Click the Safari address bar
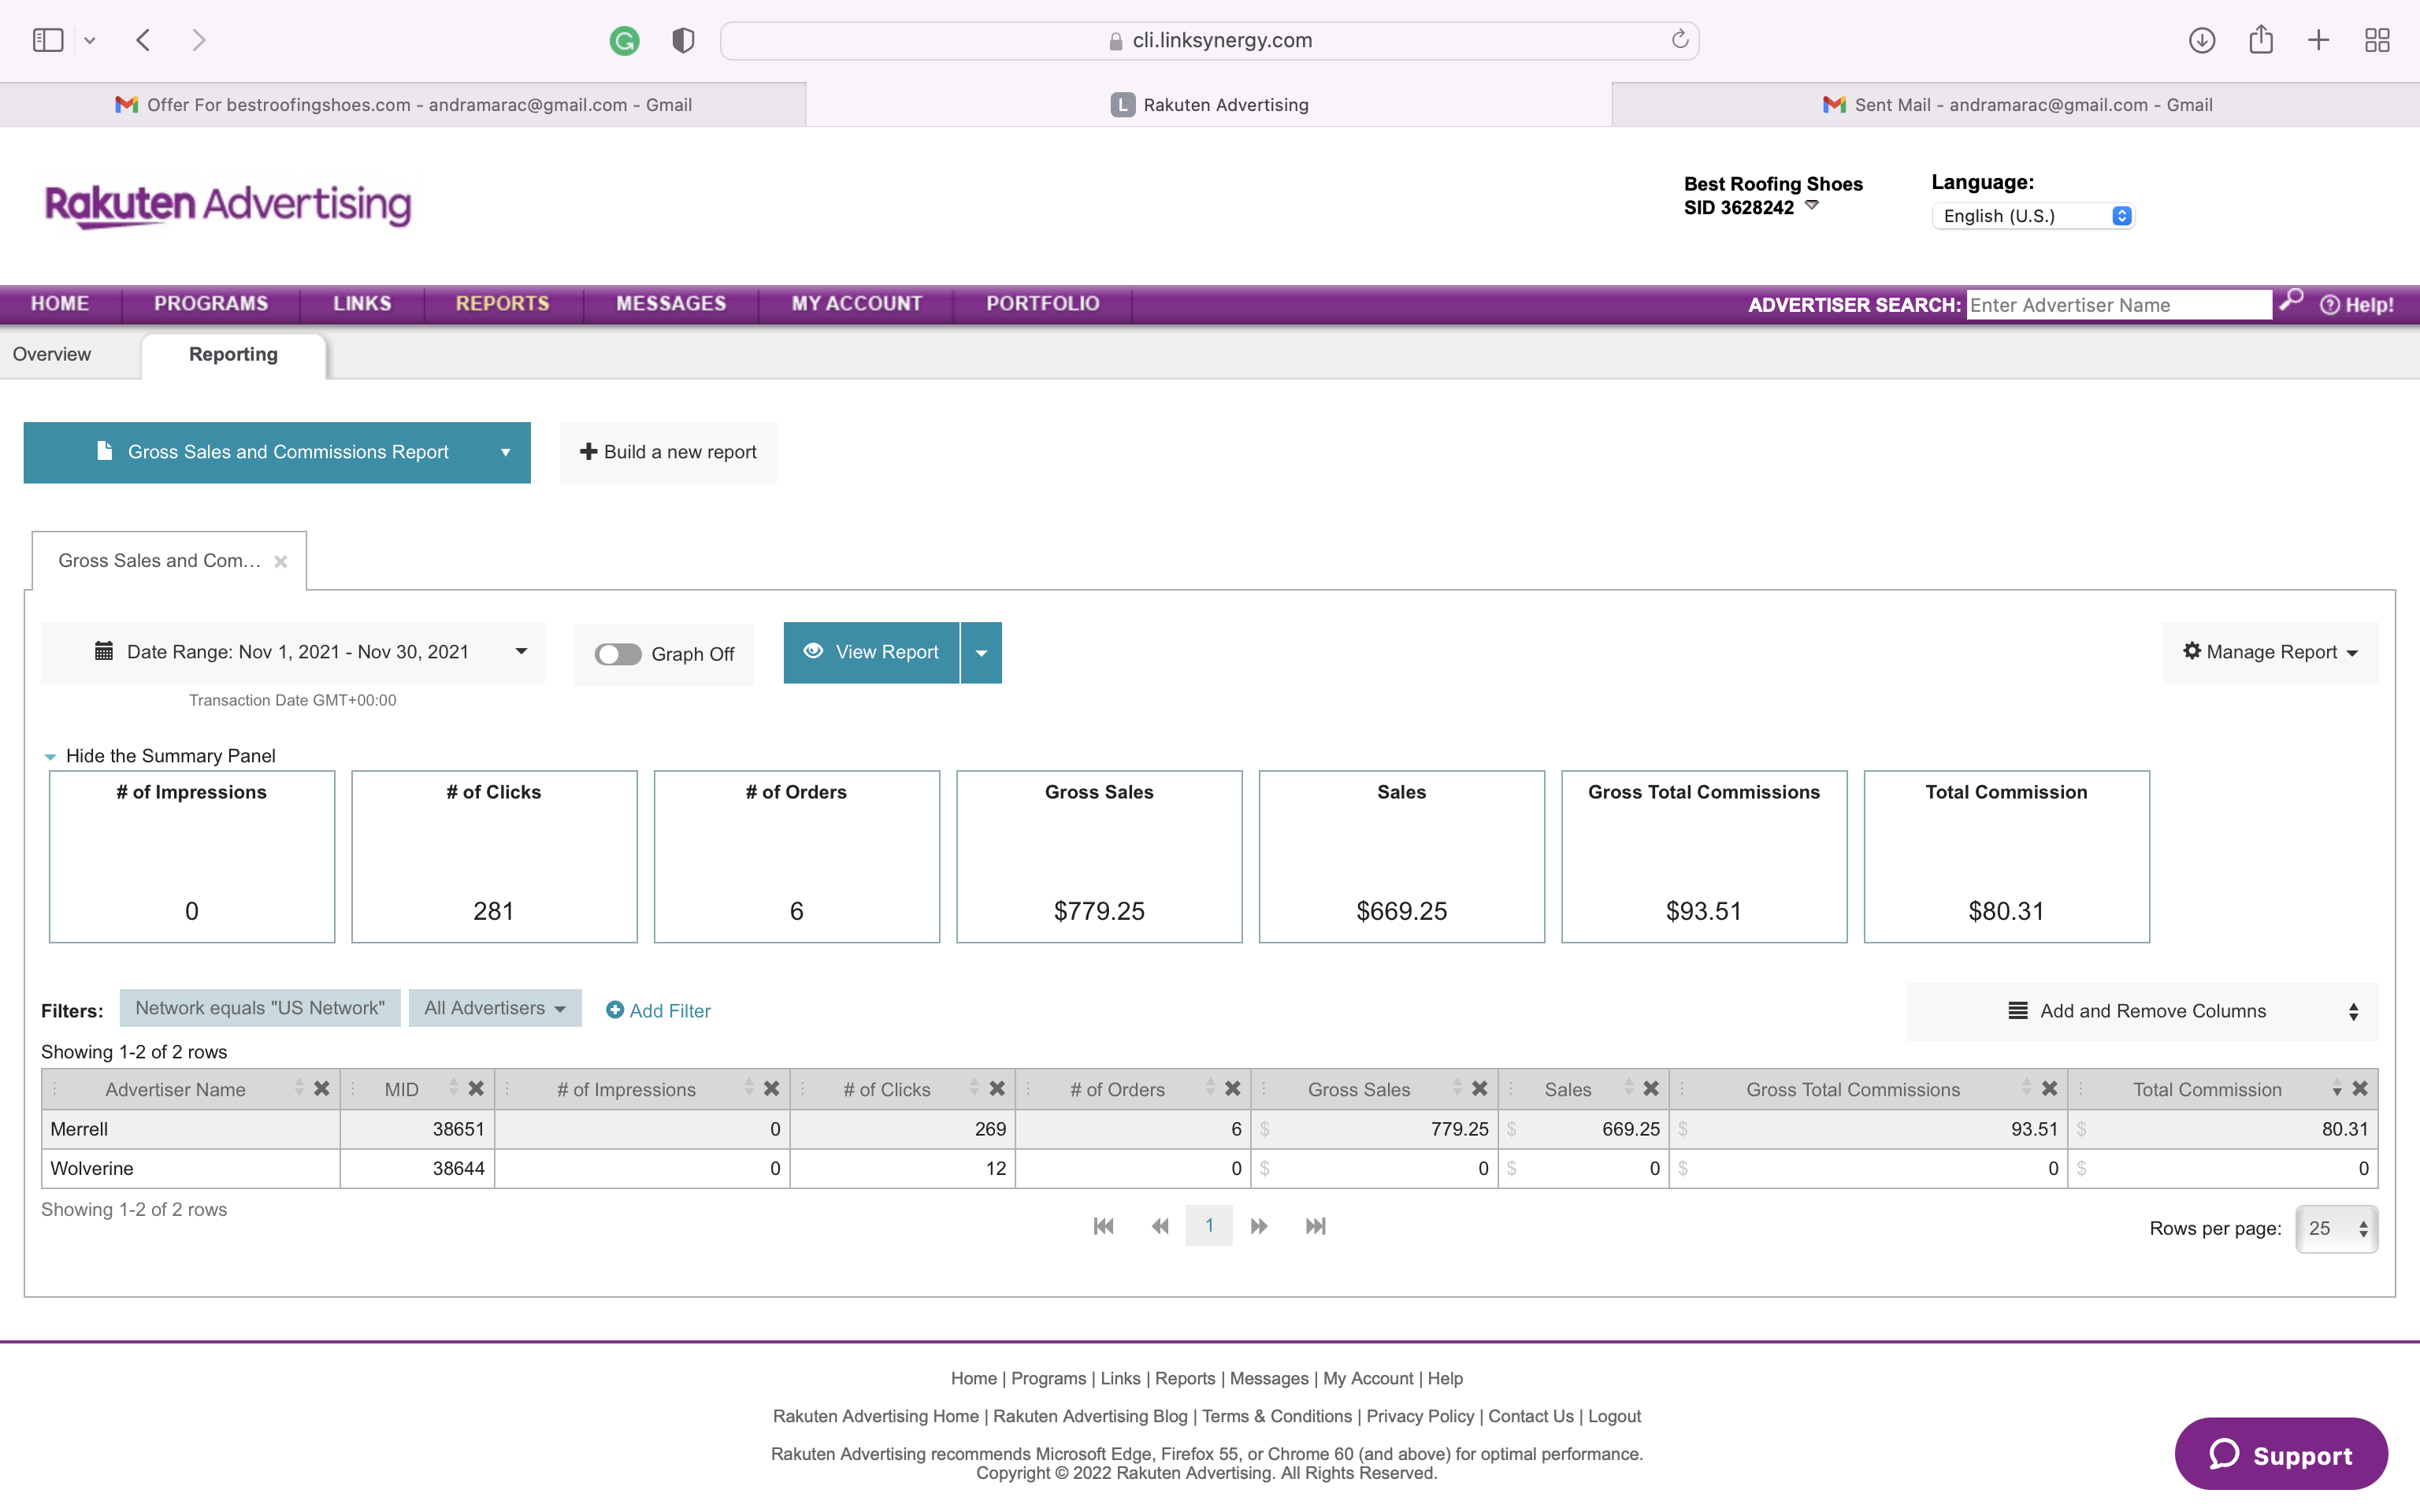 [1209, 40]
